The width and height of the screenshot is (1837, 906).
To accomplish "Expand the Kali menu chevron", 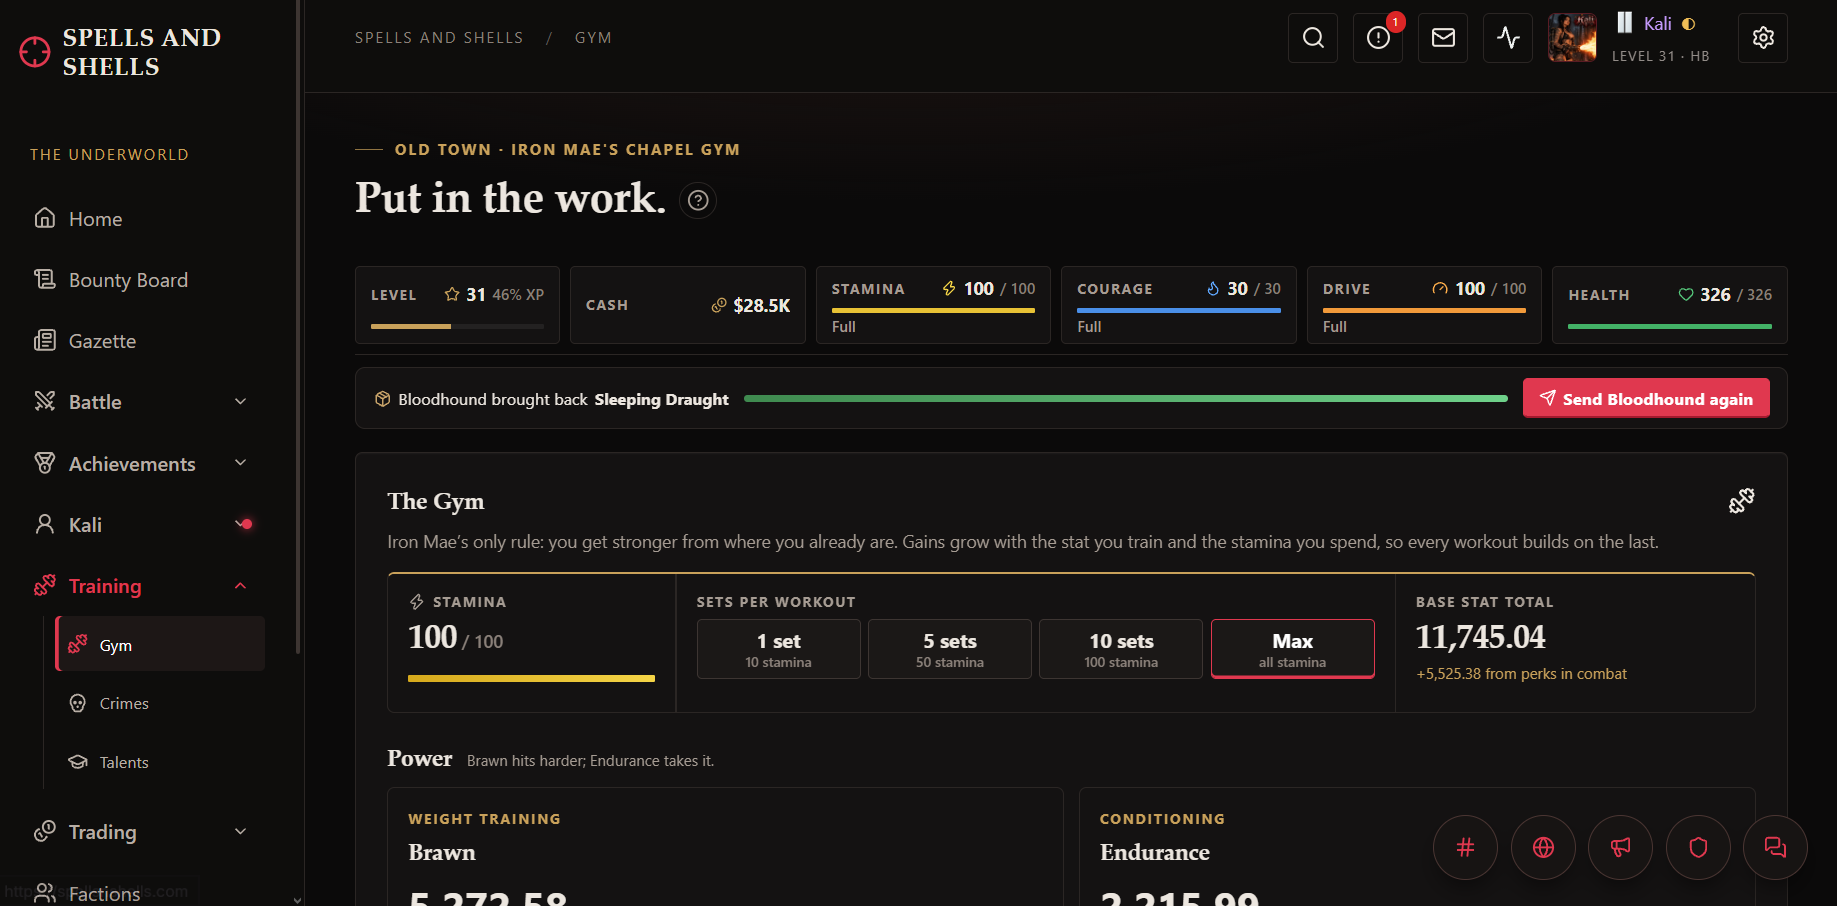I will [x=240, y=524].
